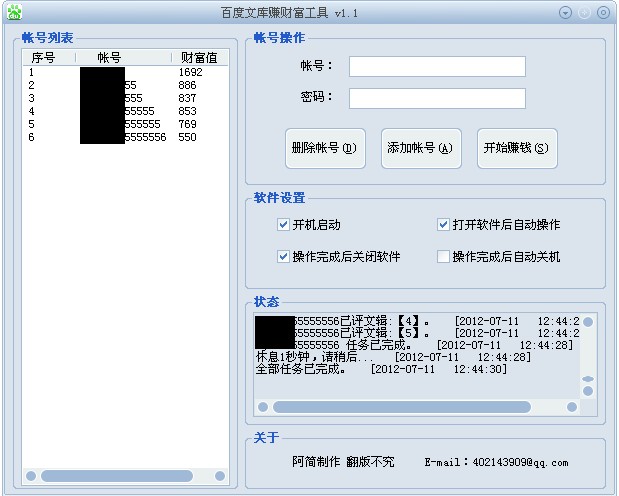
Task: Select account row 5 with value 769
Action: pos(125,124)
